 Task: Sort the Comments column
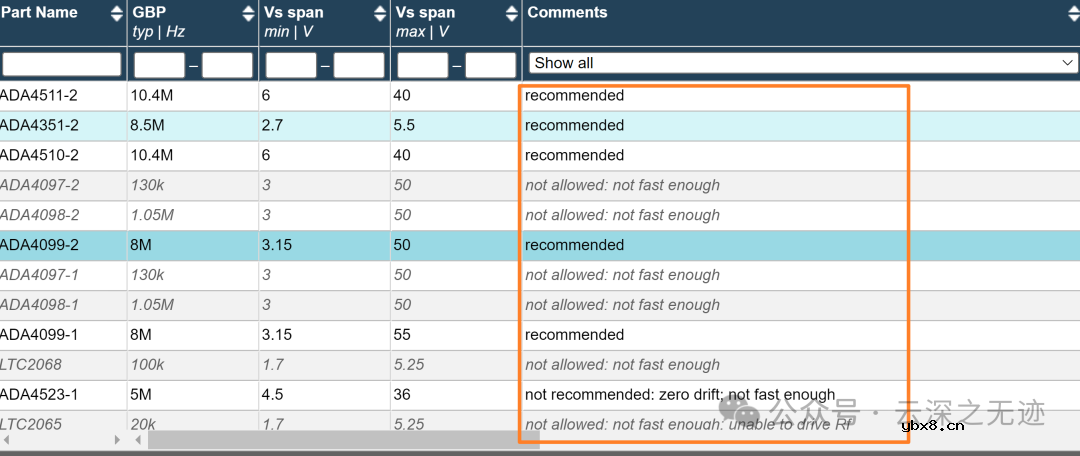[1069, 13]
